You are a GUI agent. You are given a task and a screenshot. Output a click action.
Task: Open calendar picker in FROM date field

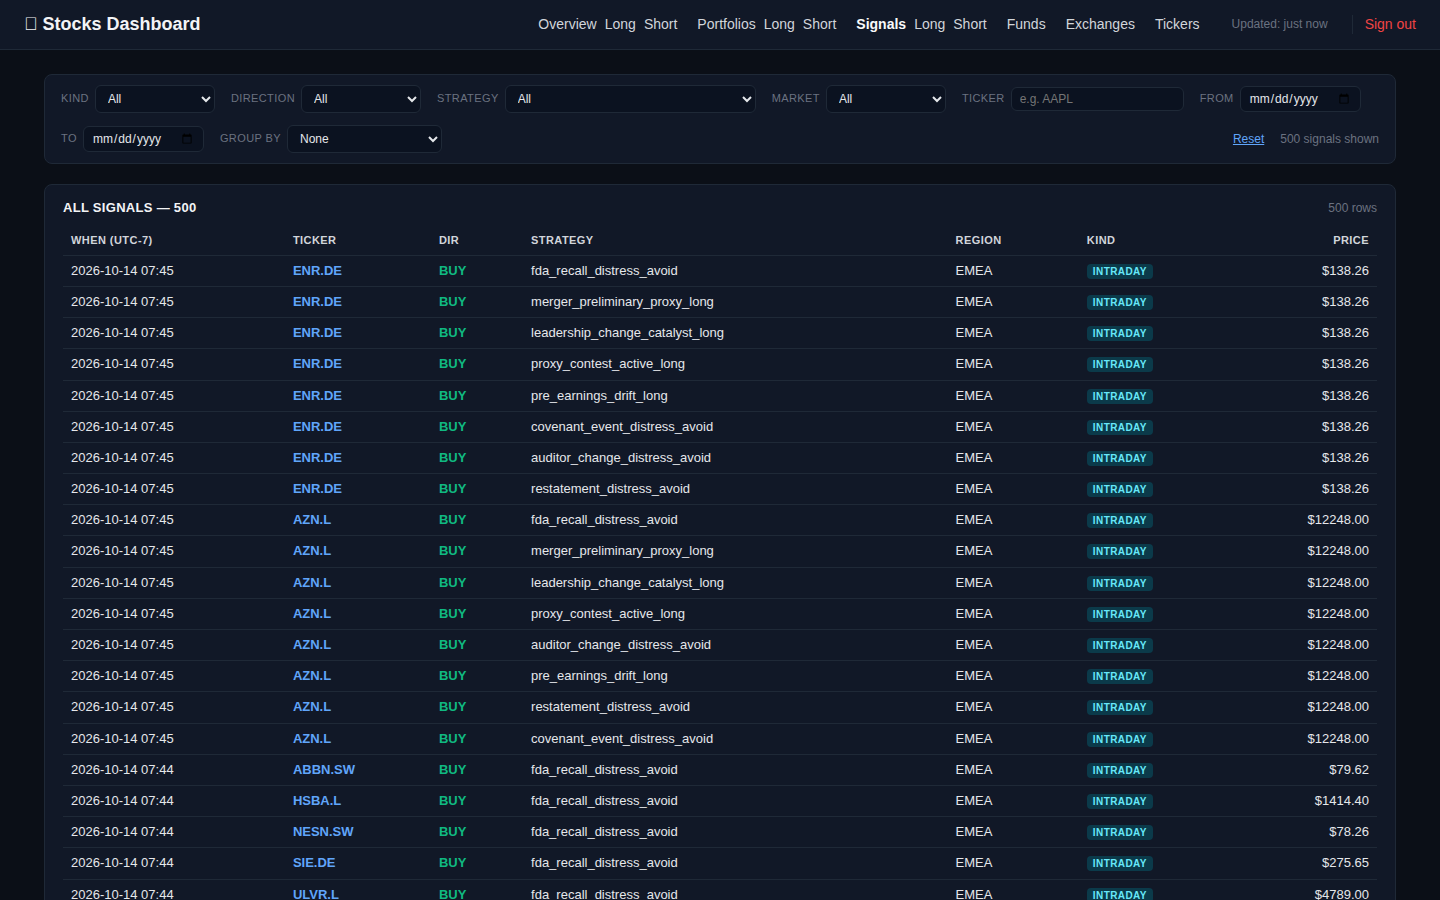tap(1343, 99)
